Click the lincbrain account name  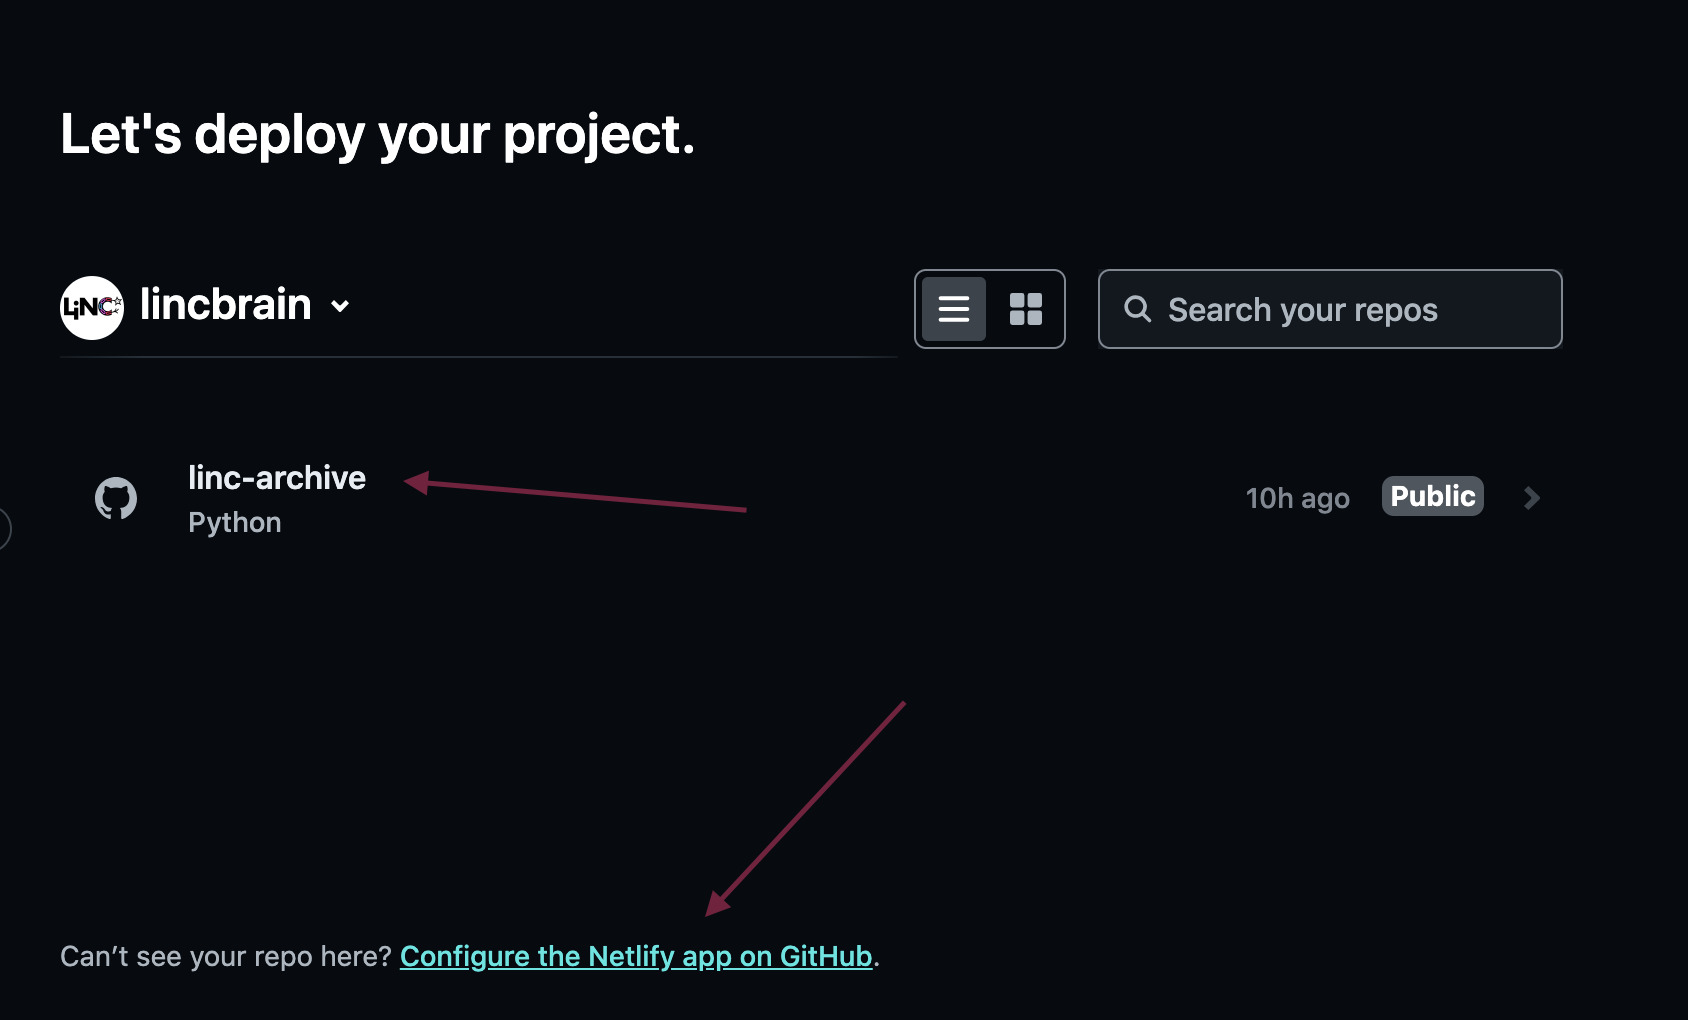coord(225,304)
